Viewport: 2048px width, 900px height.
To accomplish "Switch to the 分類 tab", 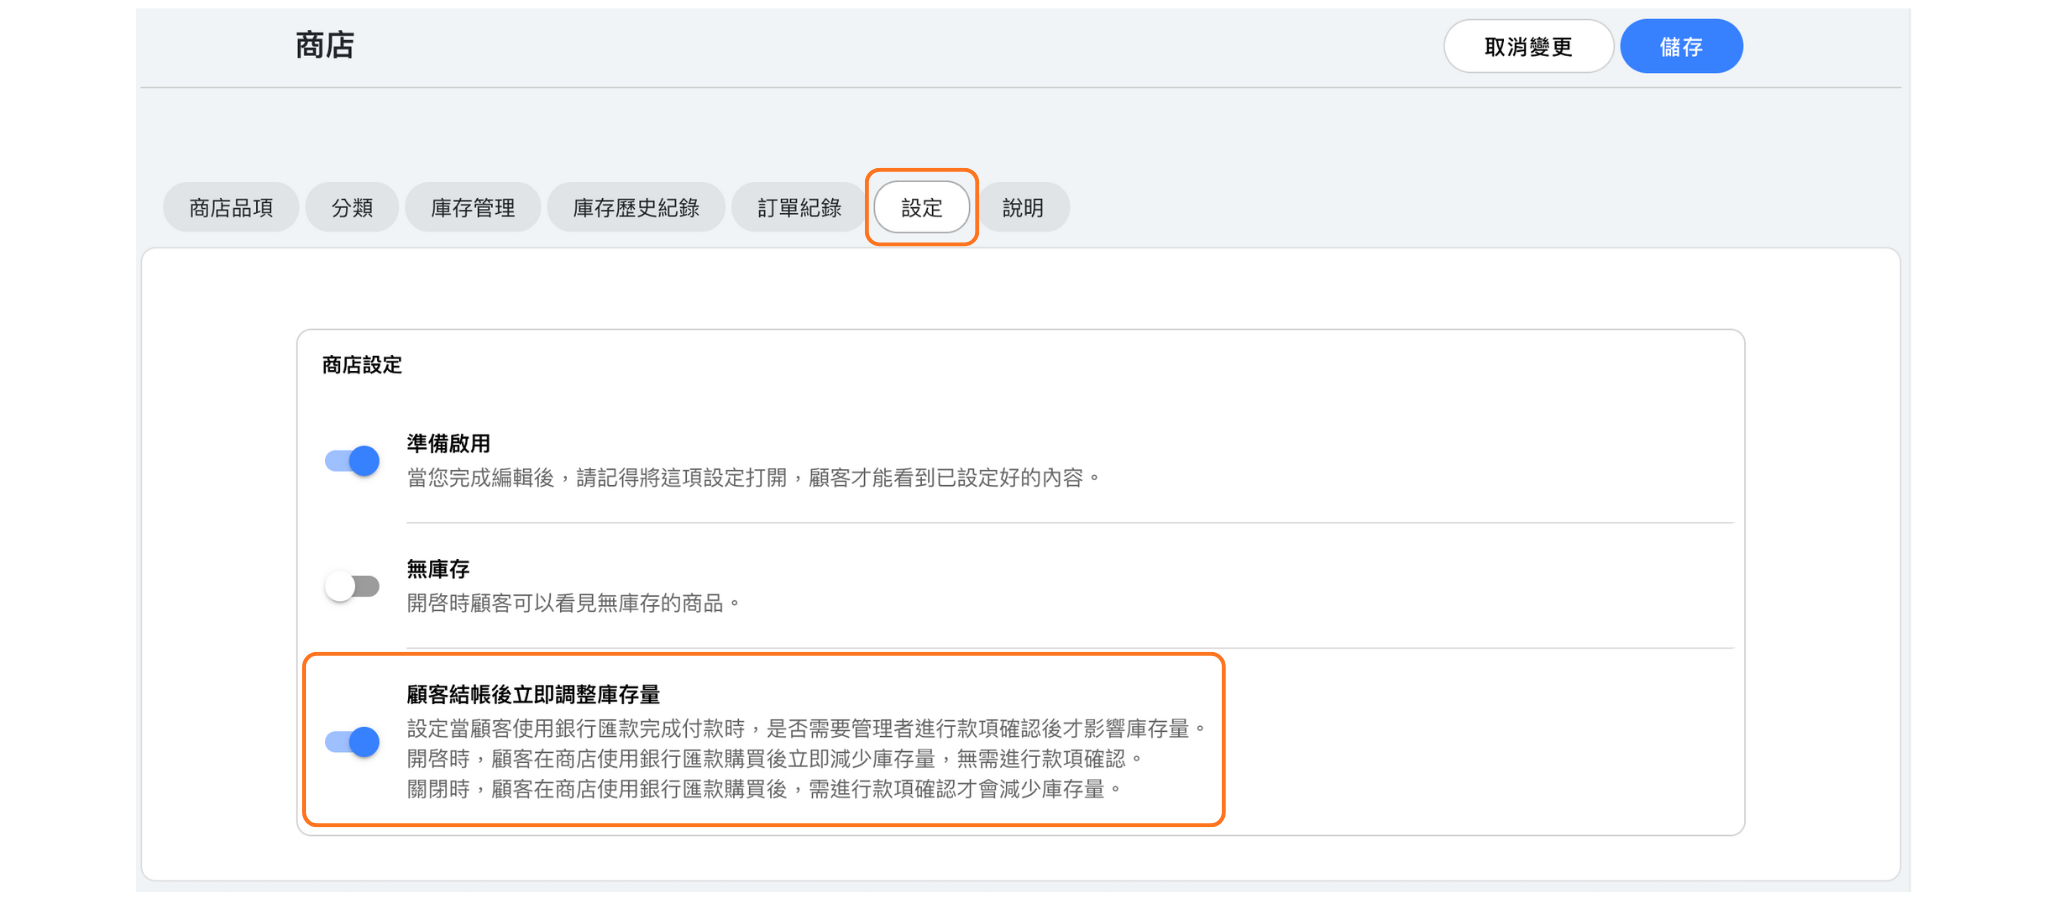I will [352, 208].
